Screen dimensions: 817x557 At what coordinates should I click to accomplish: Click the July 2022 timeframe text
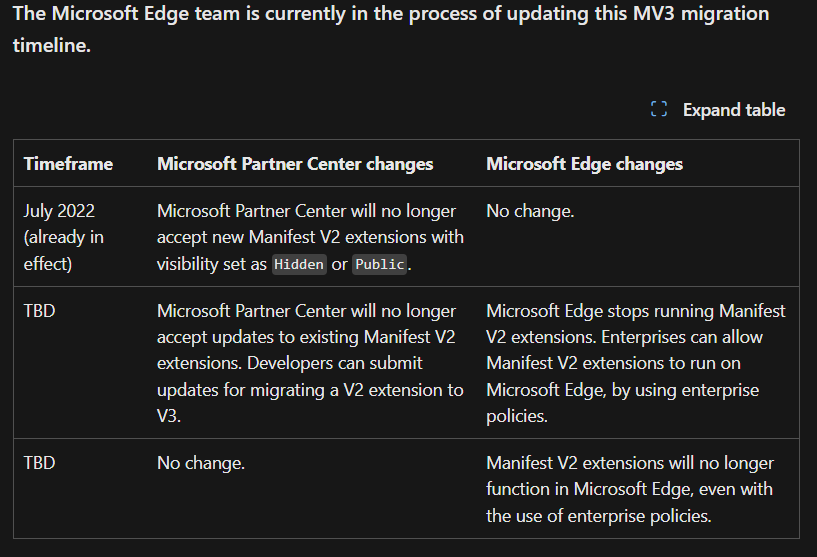pyautogui.click(x=60, y=211)
